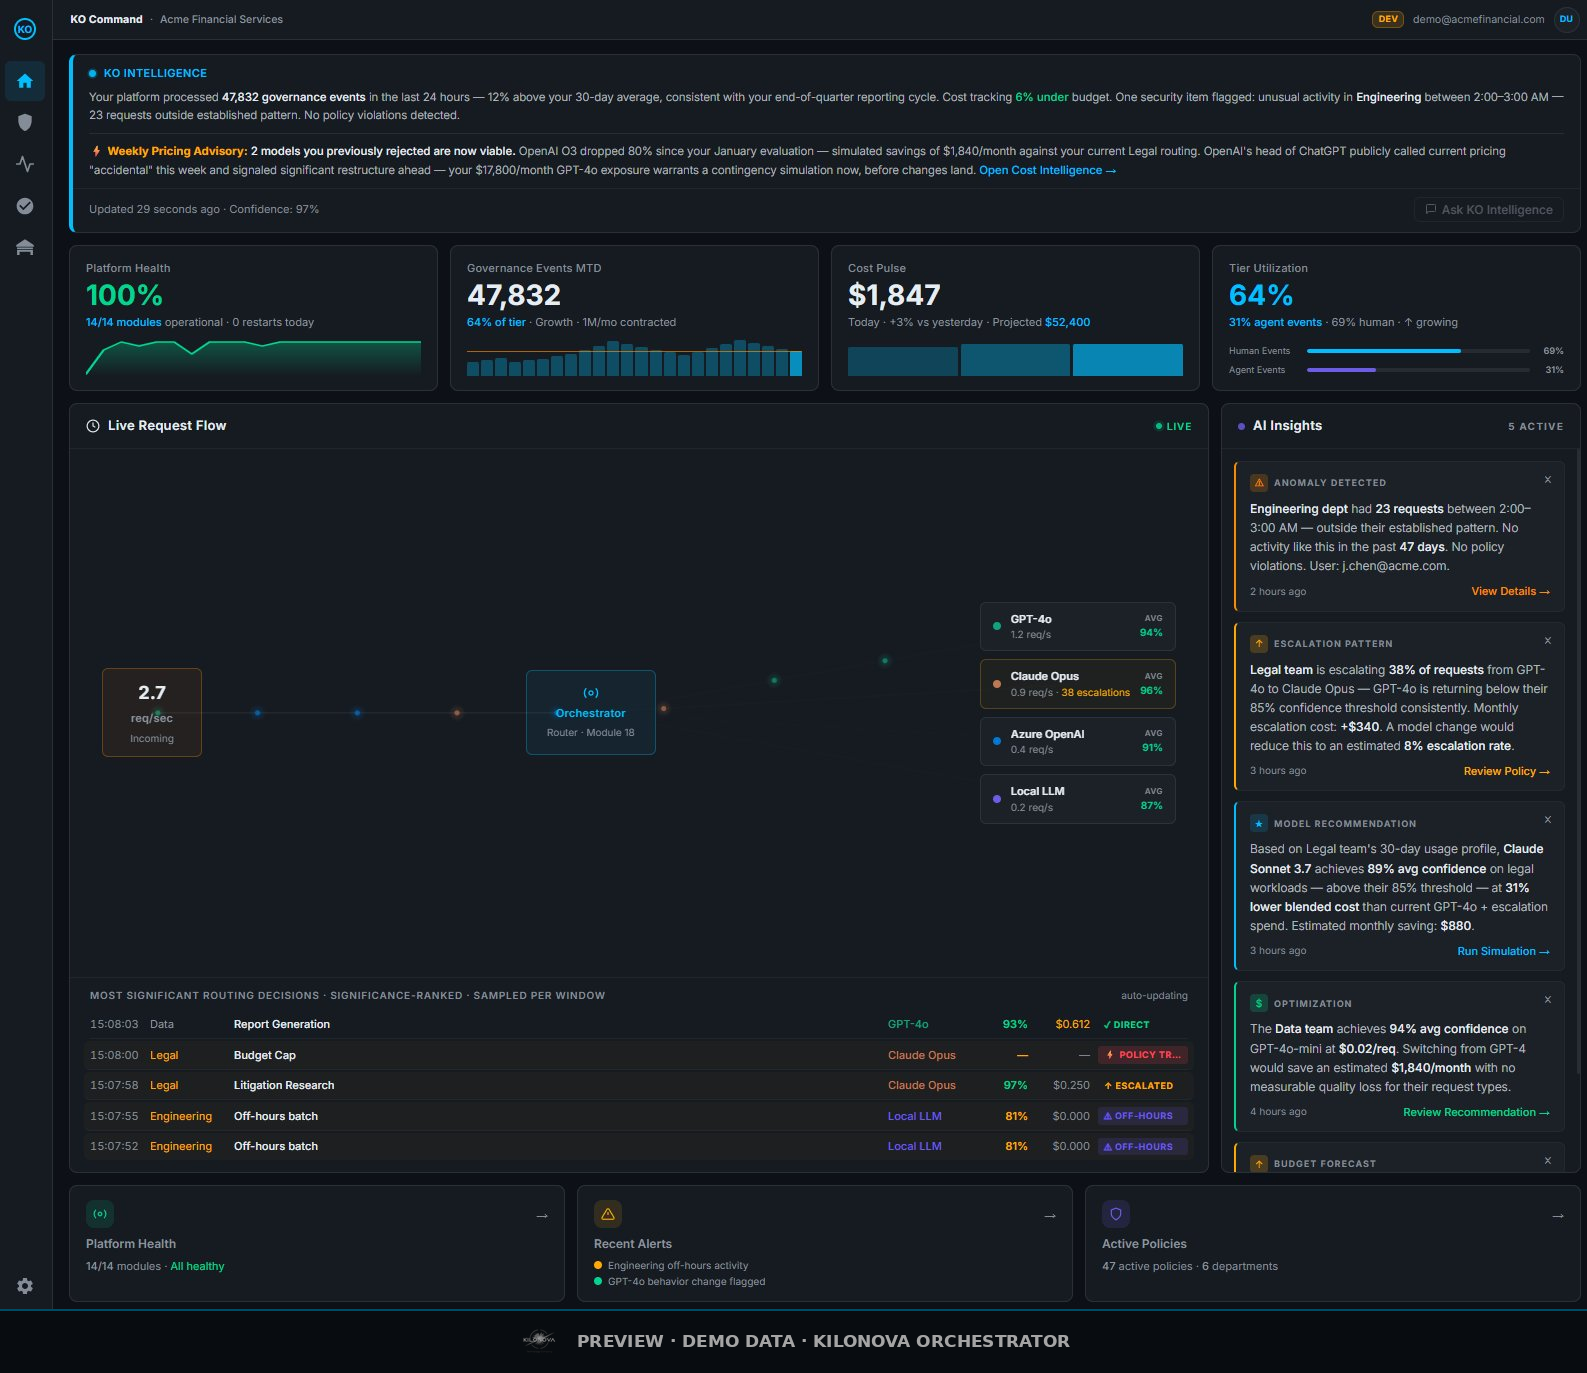
Task: Open Cost Intelligence link
Action: tap(1047, 170)
